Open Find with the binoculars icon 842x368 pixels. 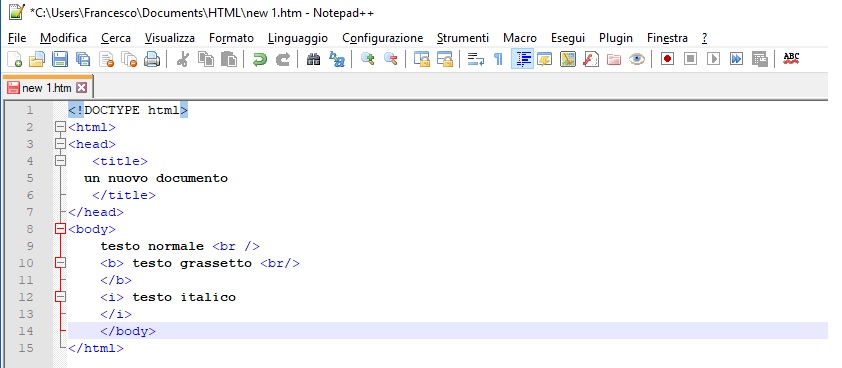[x=314, y=59]
